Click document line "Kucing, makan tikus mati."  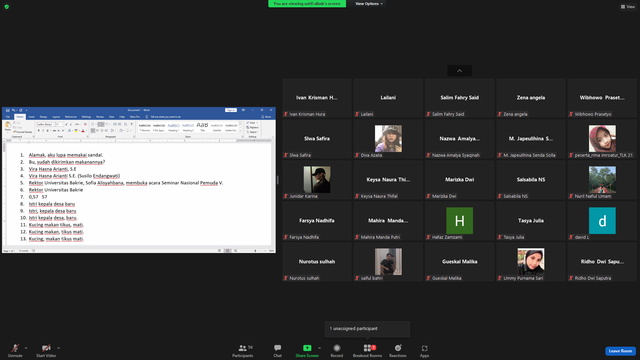coord(56,239)
